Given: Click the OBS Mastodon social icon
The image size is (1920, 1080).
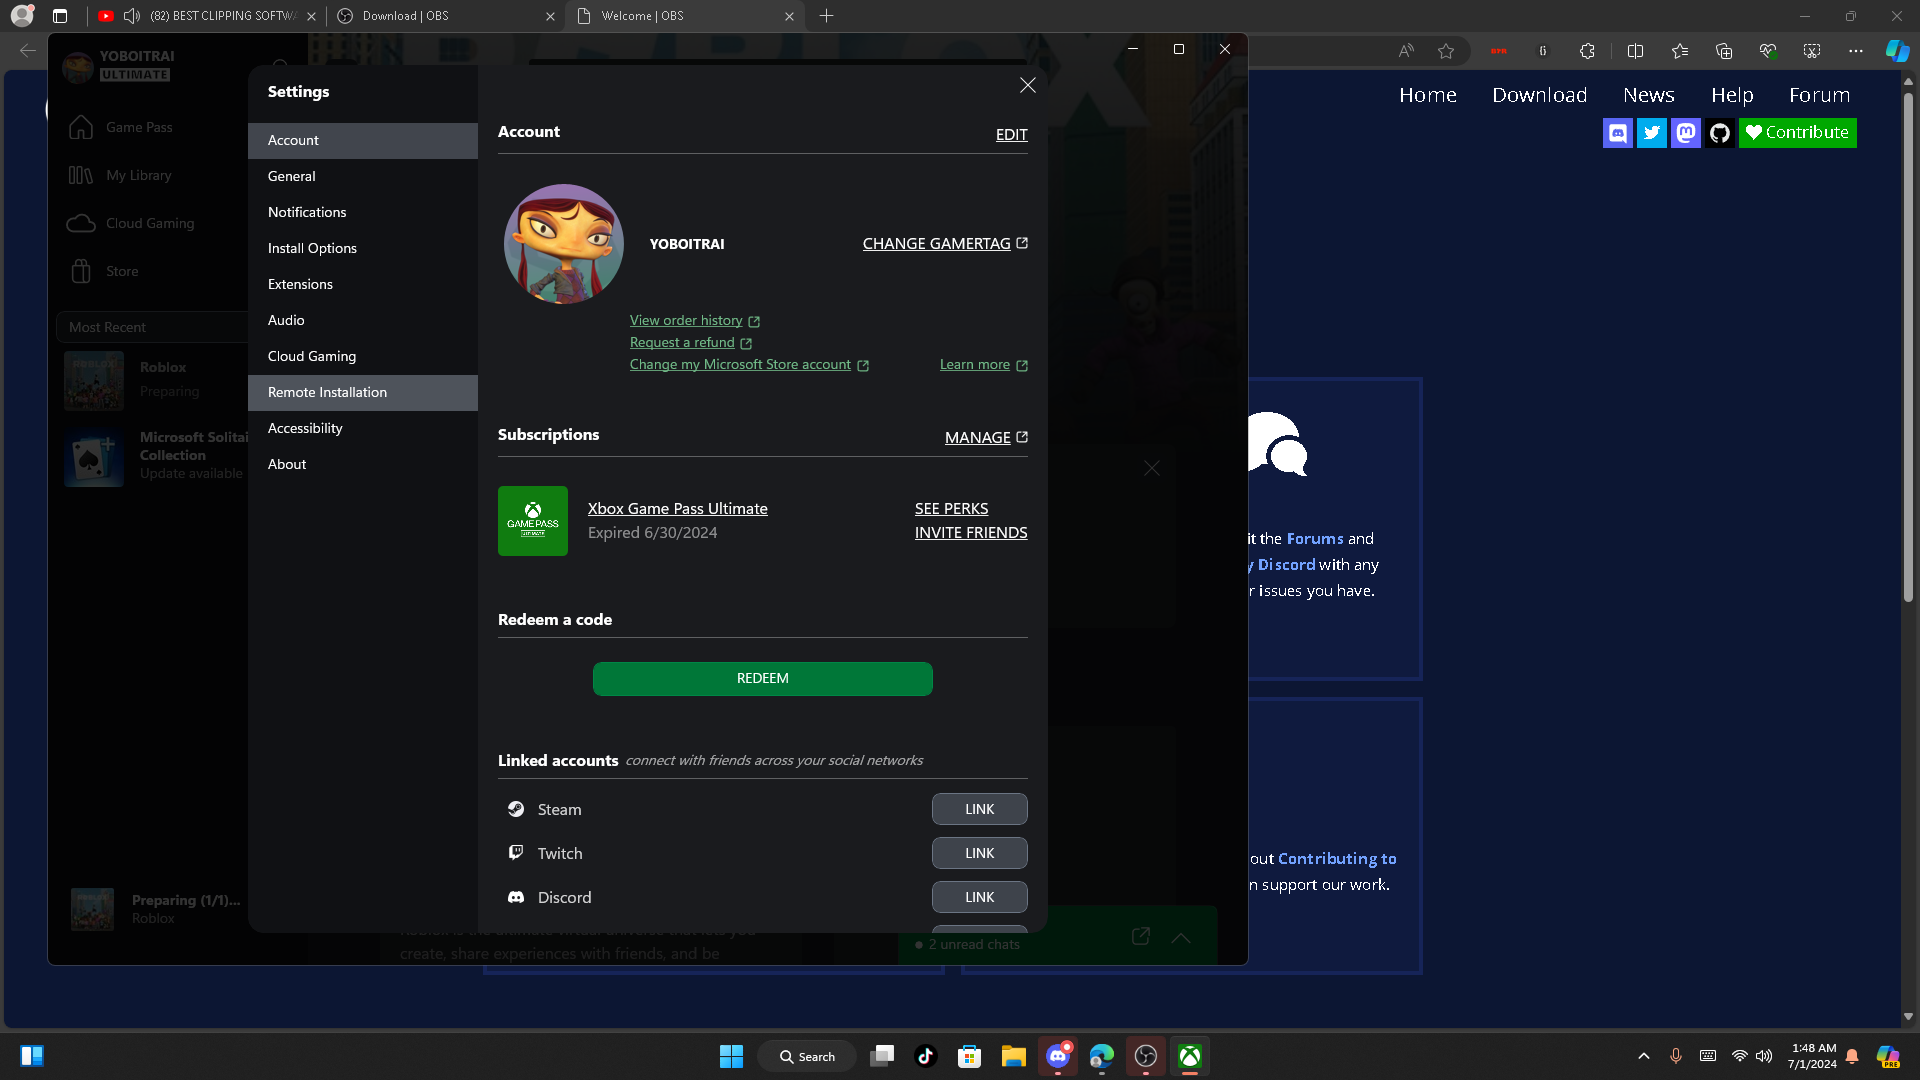Looking at the screenshot, I should [x=1686, y=133].
